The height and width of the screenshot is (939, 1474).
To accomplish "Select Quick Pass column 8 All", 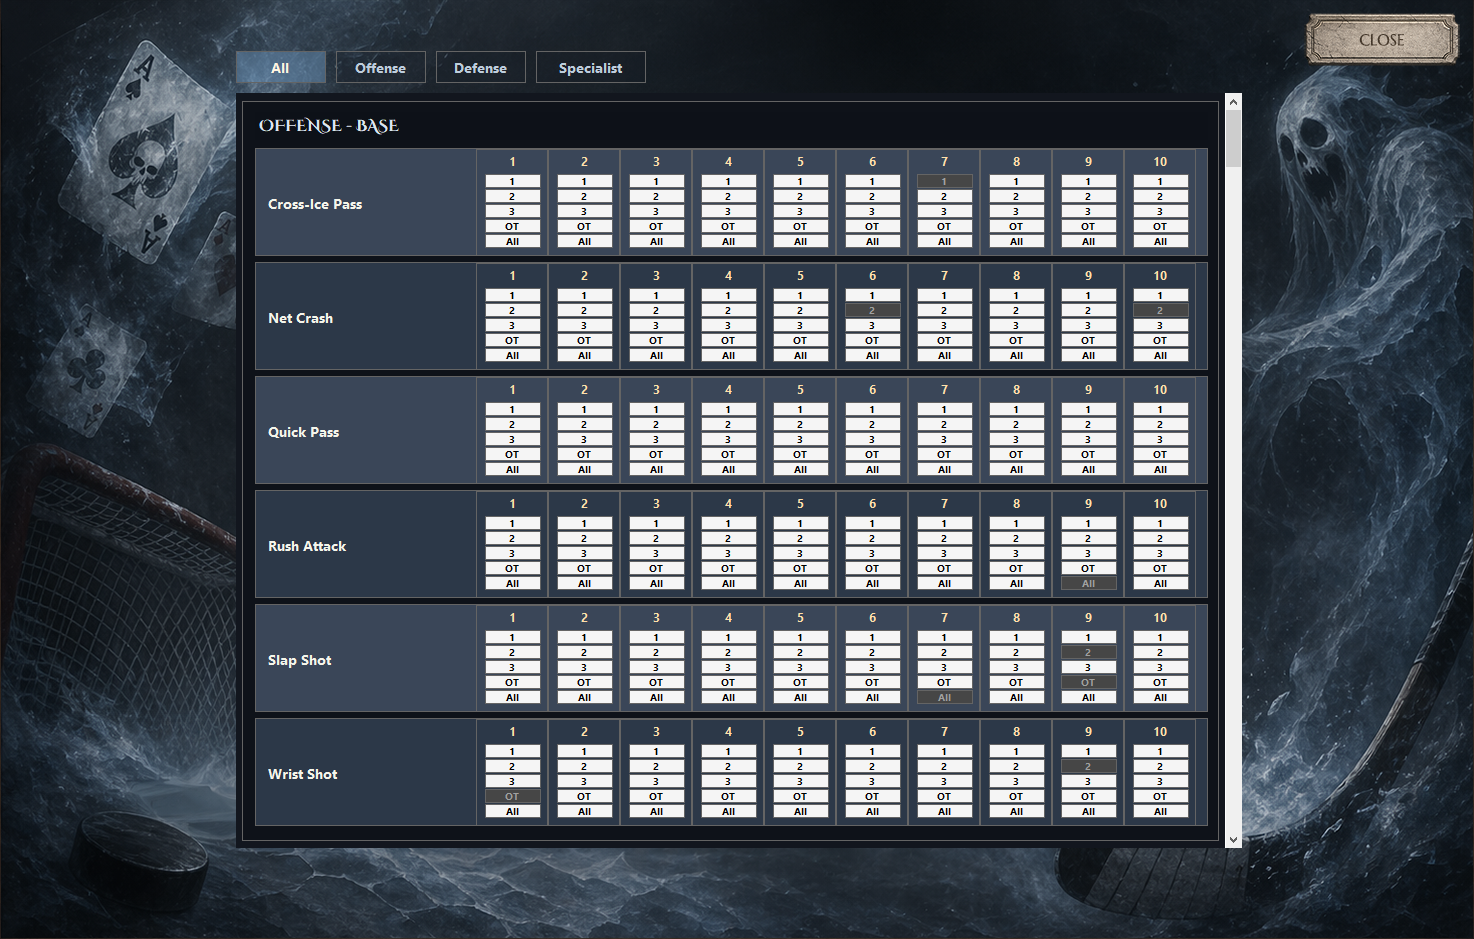I will click(1016, 470).
